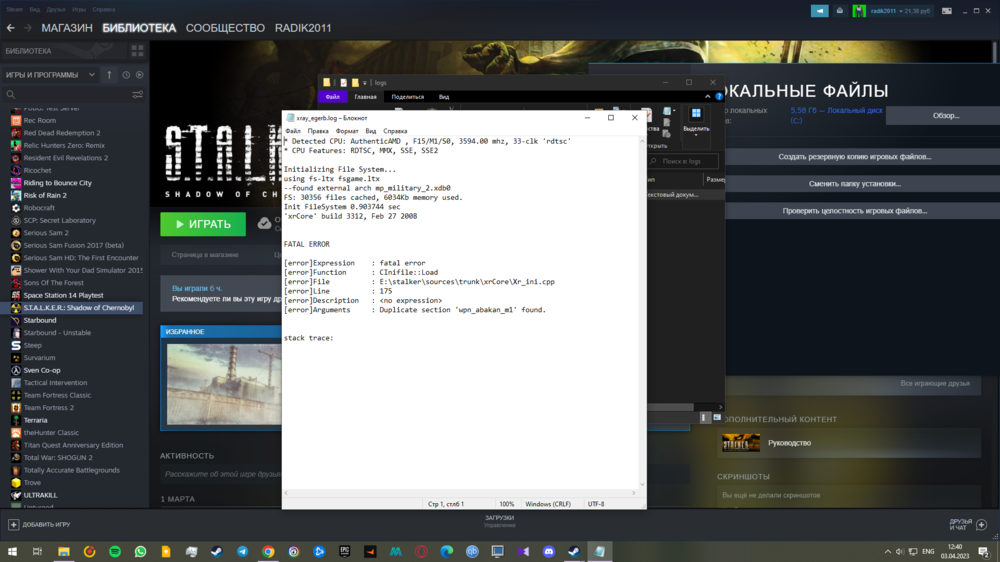Open Поделиться tab in Explorer window
The height and width of the screenshot is (562, 1000).
[408, 97]
